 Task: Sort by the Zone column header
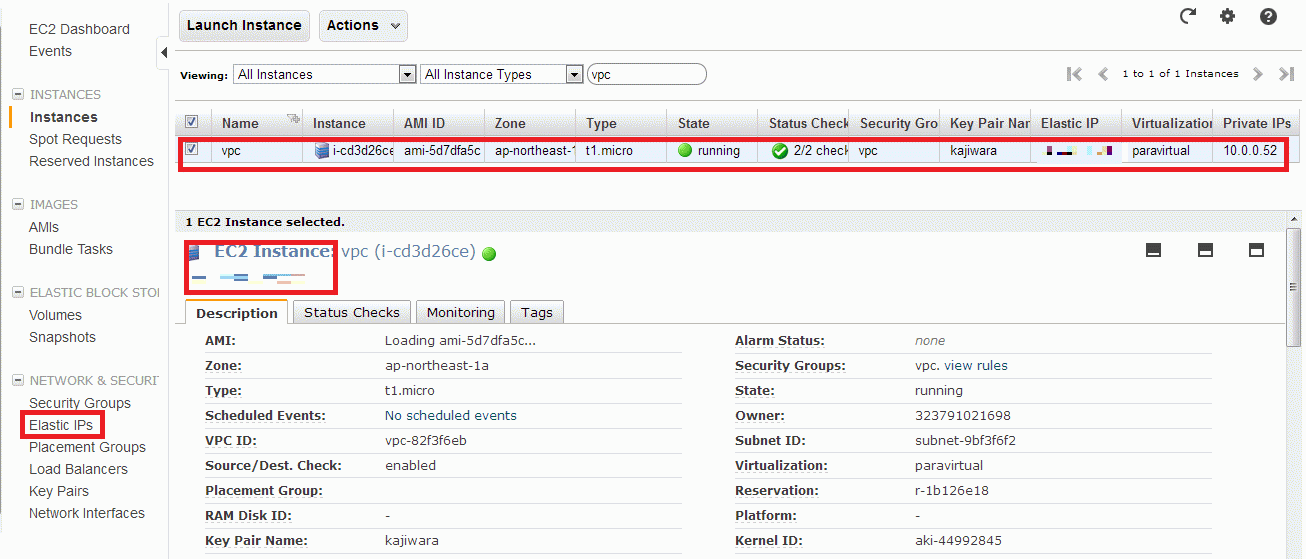(510, 123)
